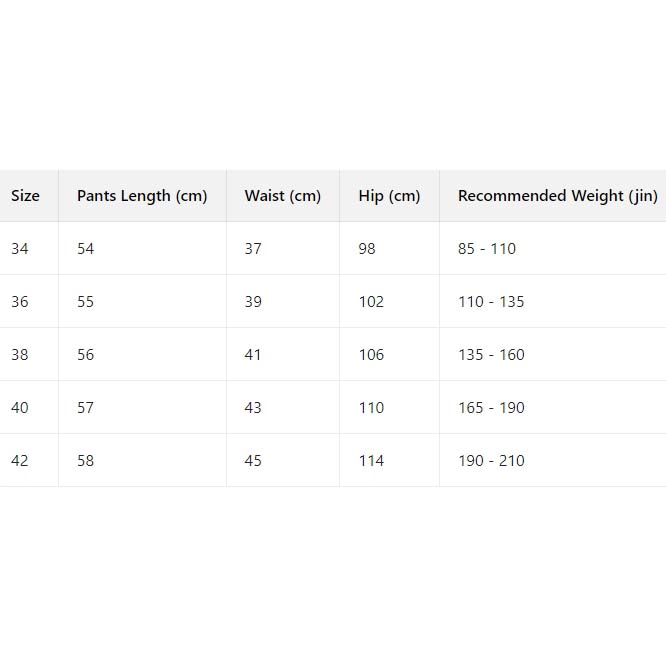666x666 pixels.
Task: Click waist value 37
Action: point(253,249)
